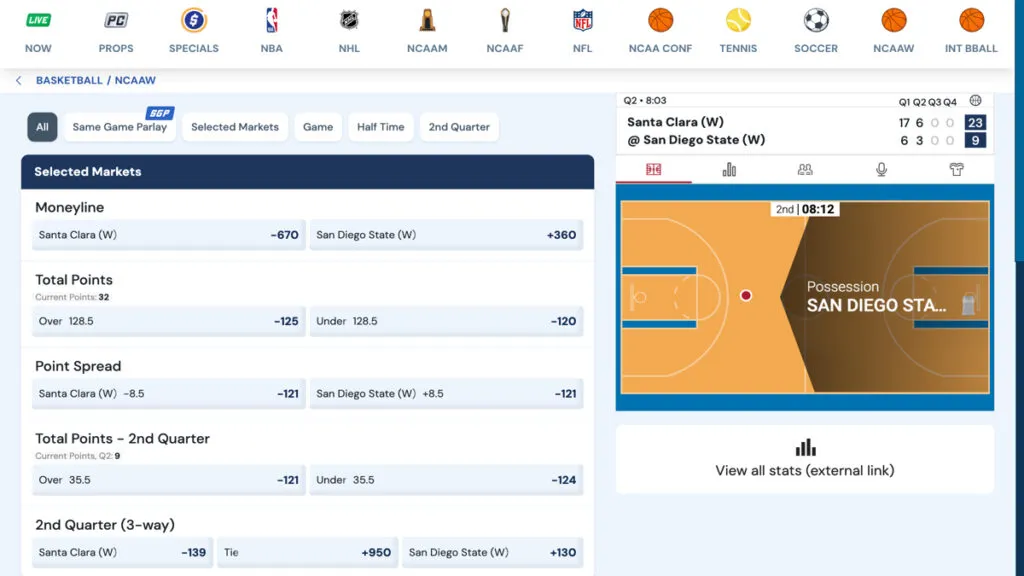The width and height of the screenshot is (1024, 576).
Task: Open the PROPS category icon
Action: [116, 21]
